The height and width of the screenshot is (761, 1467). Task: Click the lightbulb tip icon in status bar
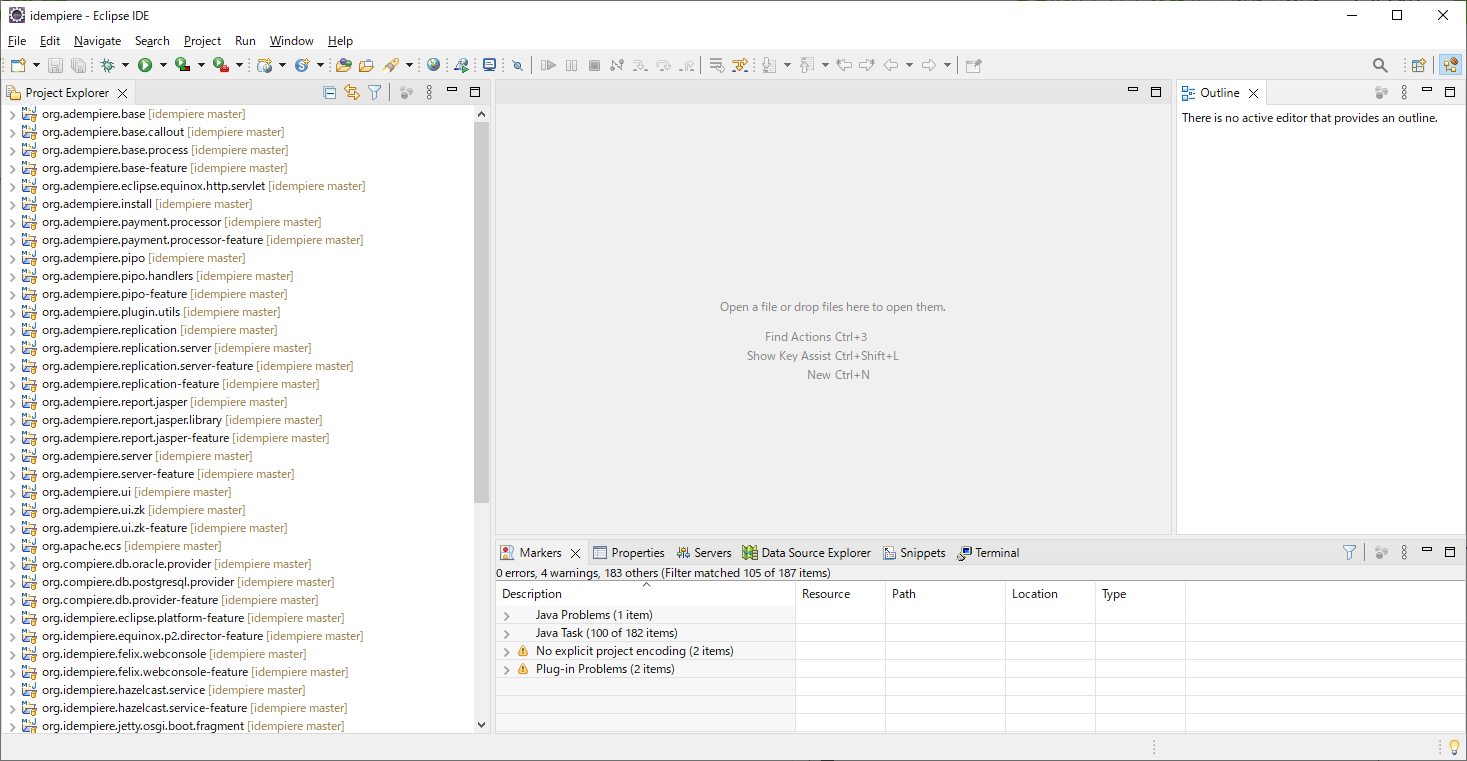tap(1454, 747)
